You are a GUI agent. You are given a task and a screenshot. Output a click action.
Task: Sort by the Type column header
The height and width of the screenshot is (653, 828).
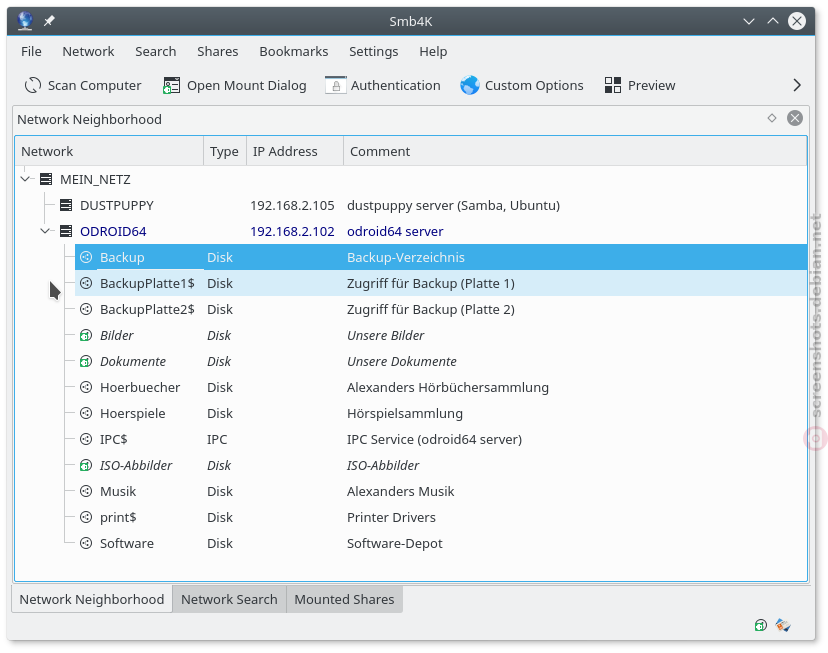click(x=225, y=152)
